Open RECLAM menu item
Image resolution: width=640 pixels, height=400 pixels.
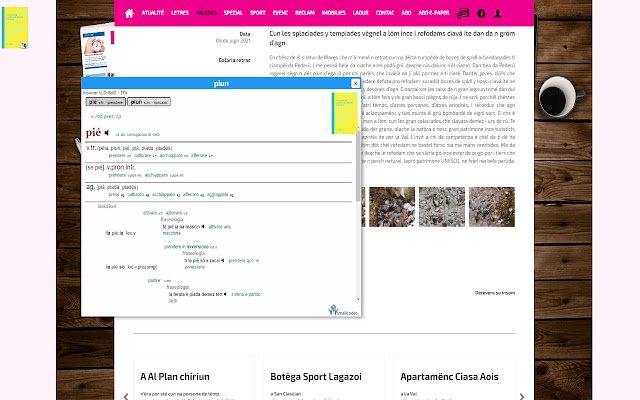tap(304, 13)
